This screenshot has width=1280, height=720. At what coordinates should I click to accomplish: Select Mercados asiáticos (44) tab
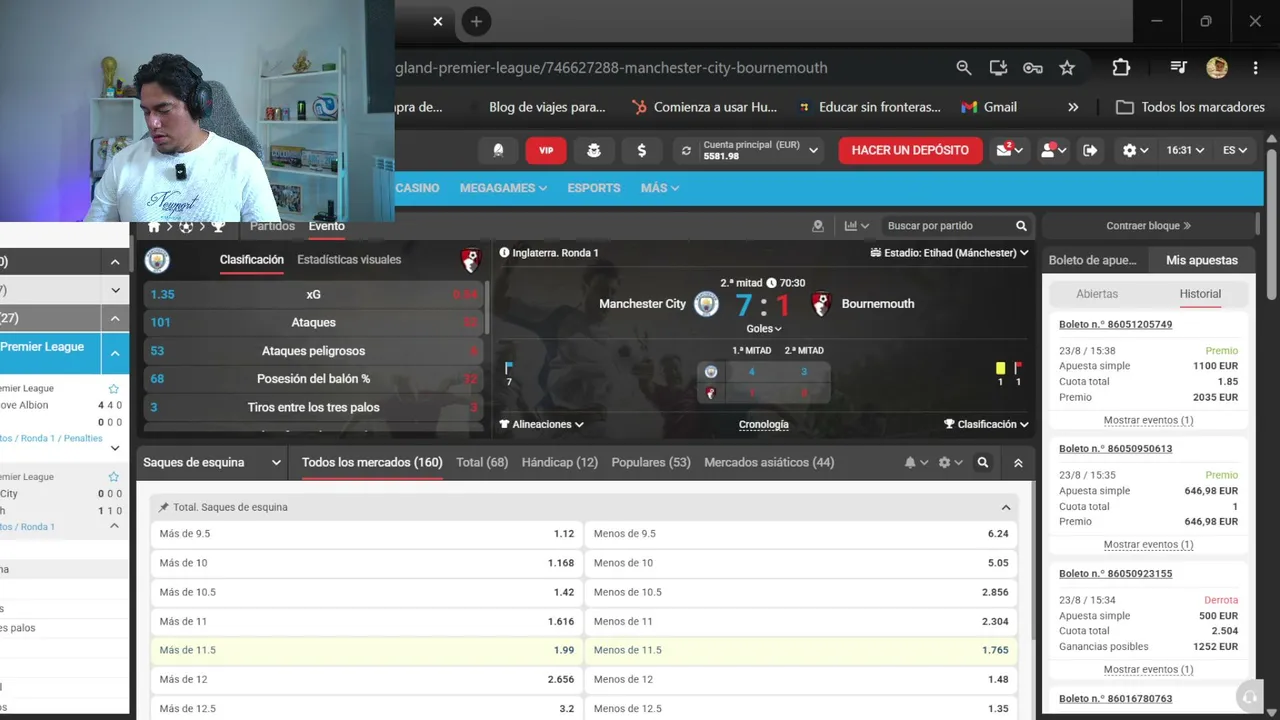pyautogui.click(x=769, y=462)
